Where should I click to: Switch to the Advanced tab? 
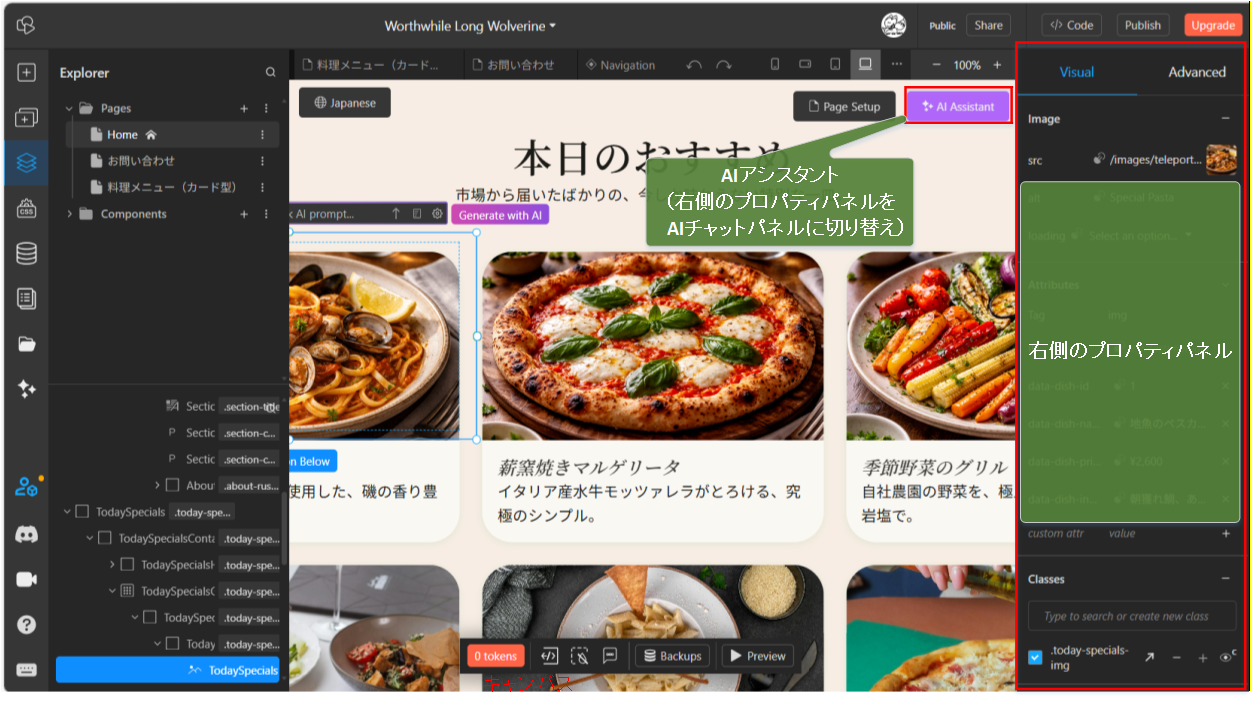(1196, 72)
